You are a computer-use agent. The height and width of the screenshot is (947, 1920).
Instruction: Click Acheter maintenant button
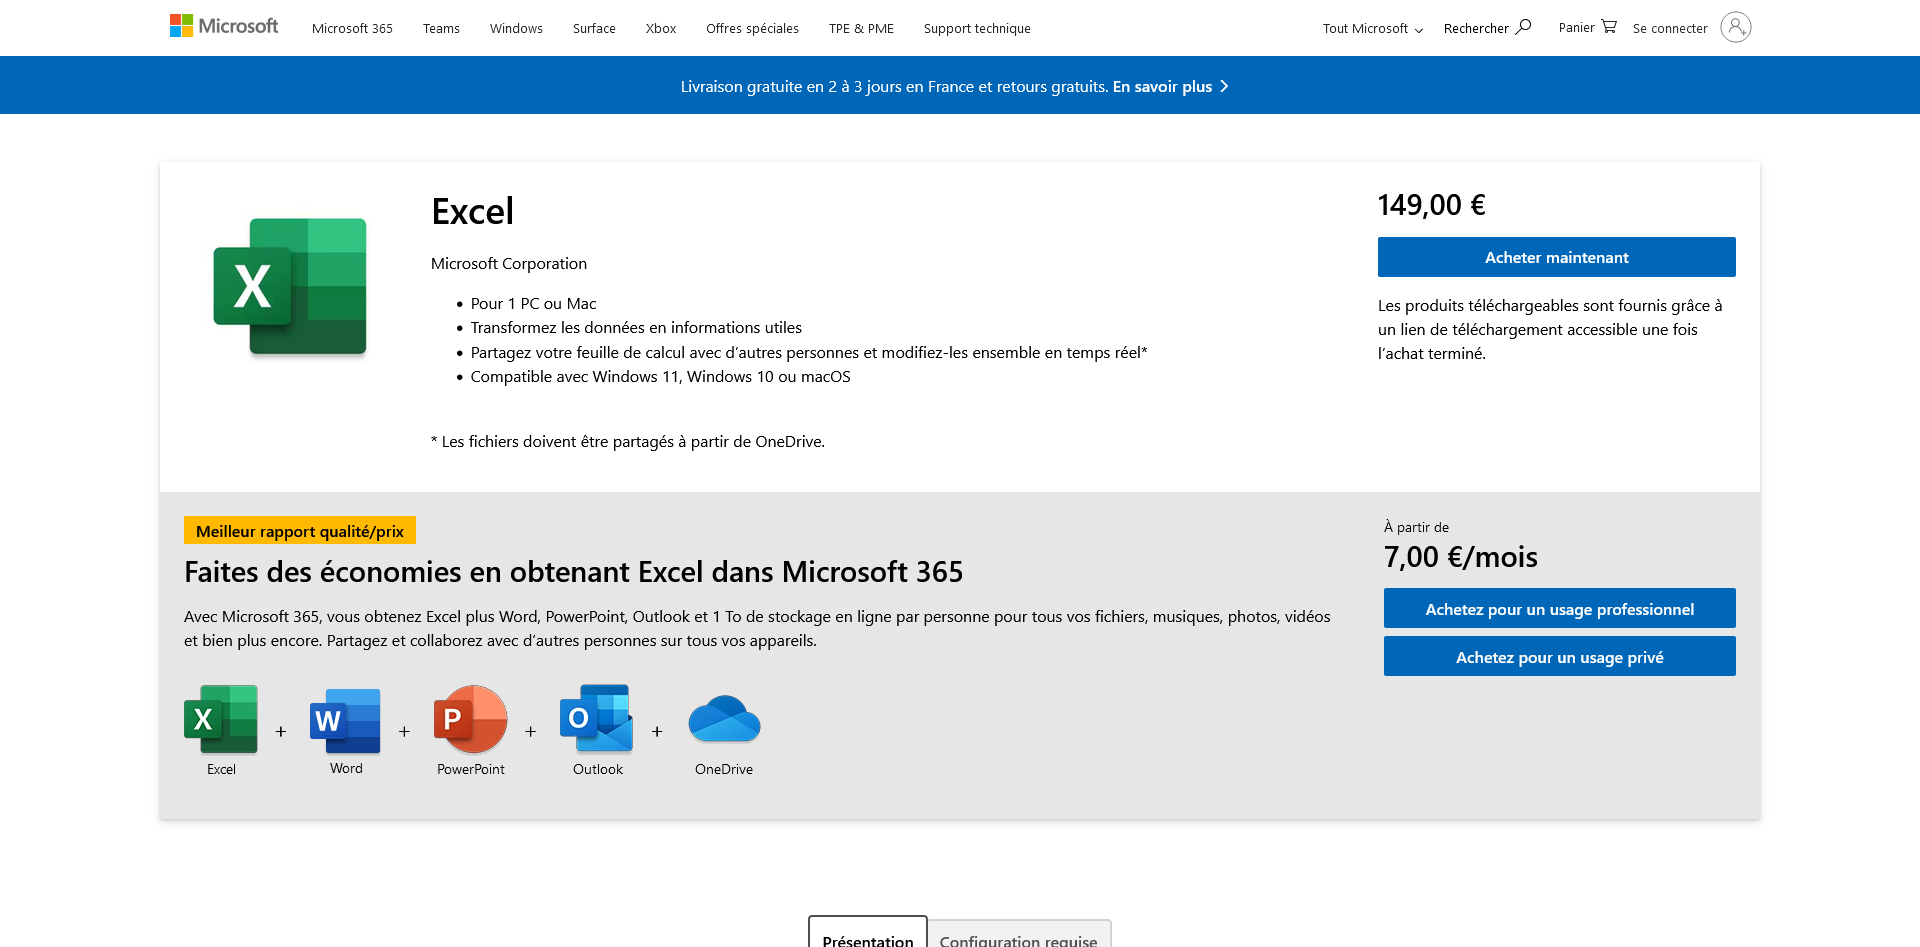coord(1557,257)
